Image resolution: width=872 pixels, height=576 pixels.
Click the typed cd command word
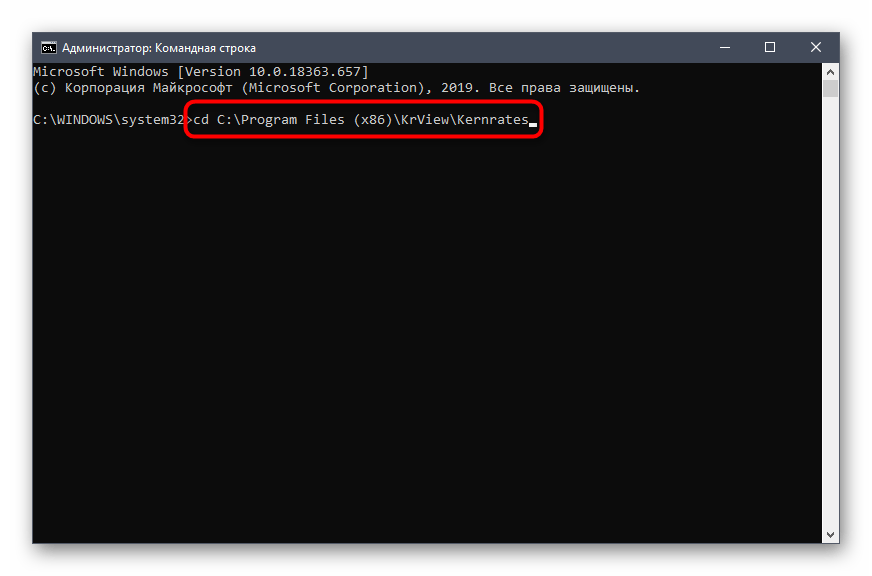201,120
